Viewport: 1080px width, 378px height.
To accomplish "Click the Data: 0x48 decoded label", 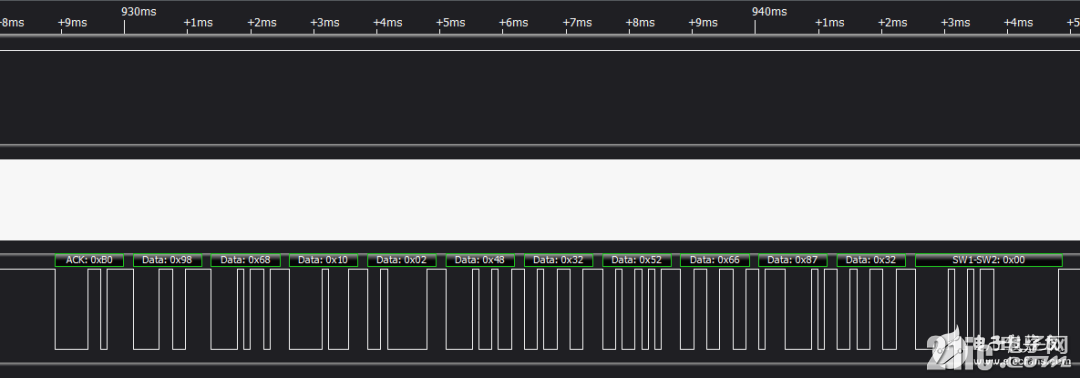I will coord(480,260).
